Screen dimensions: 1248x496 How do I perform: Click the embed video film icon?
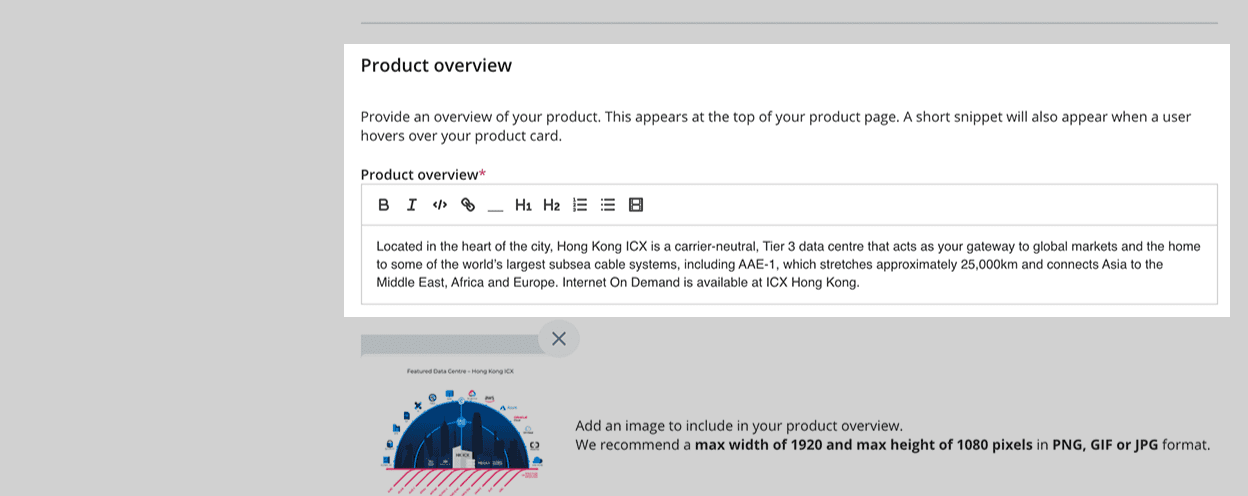click(635, 205)
